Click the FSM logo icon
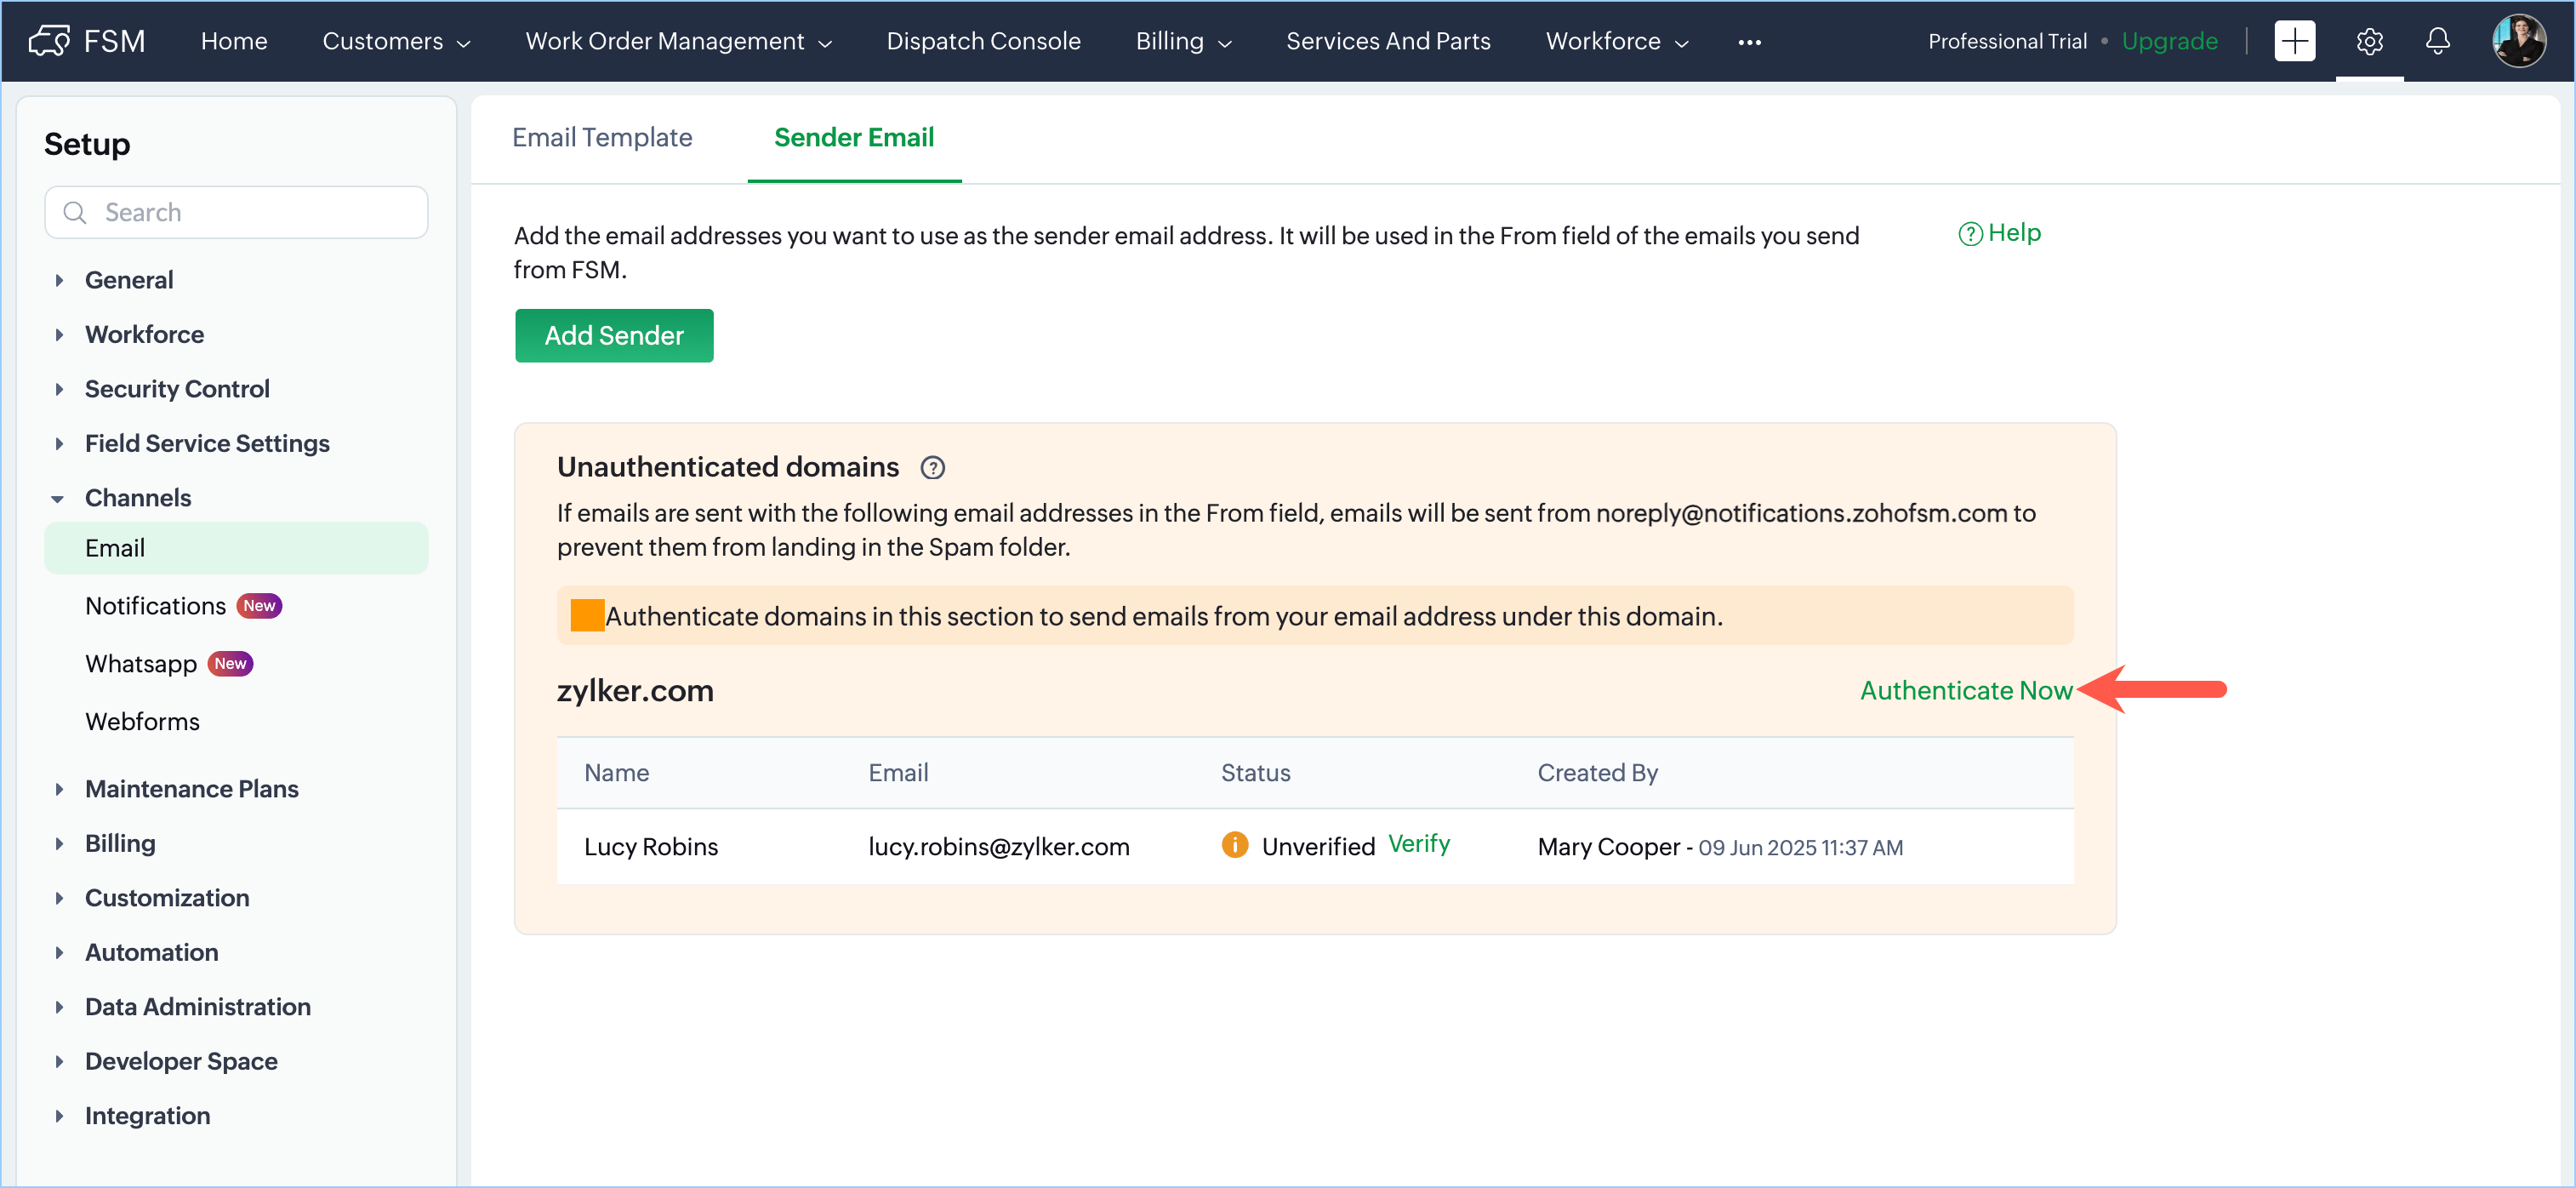The height and width of the screenshot is (1188, 2576). pyautogui.click(x=48, y=41)
